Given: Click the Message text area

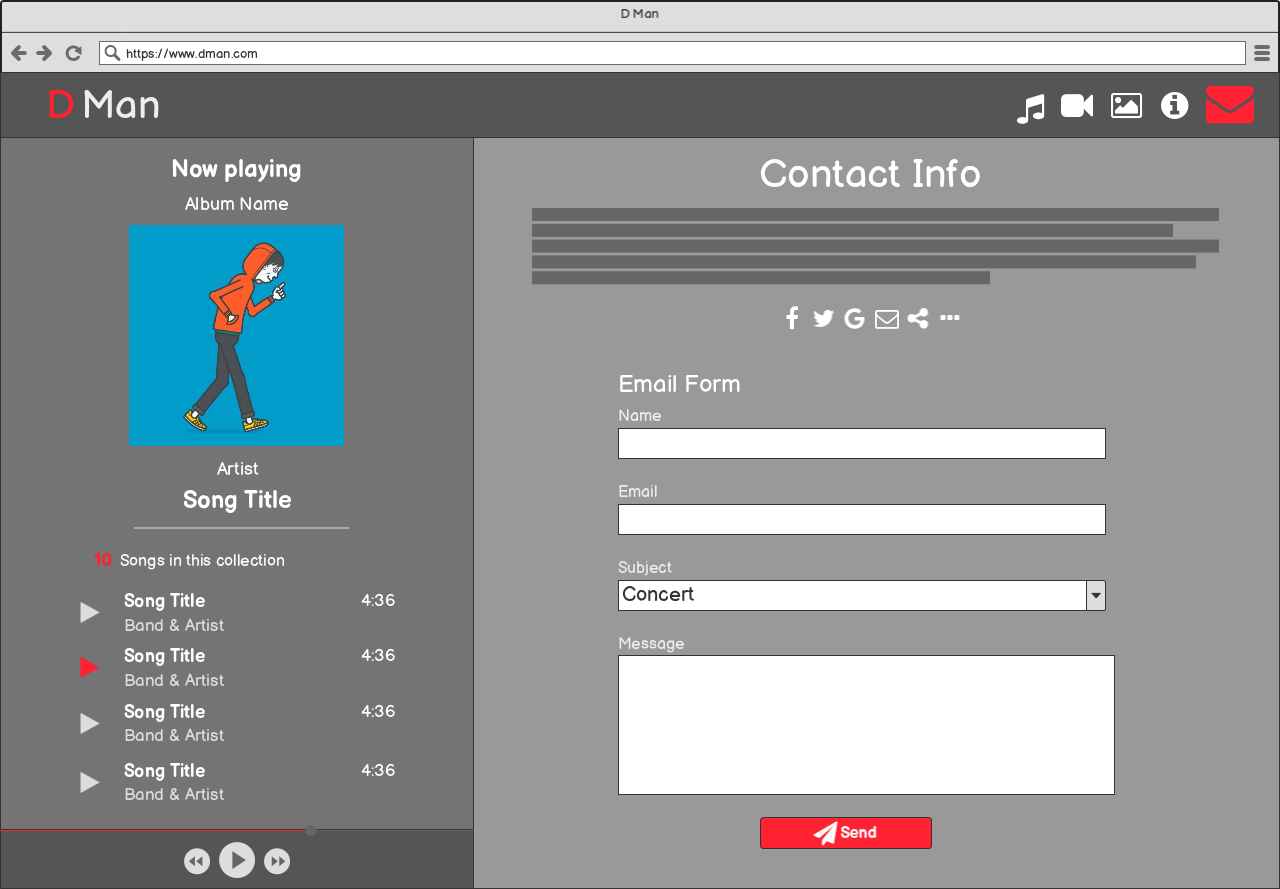Looking at the screenshot, I should 866,725.
